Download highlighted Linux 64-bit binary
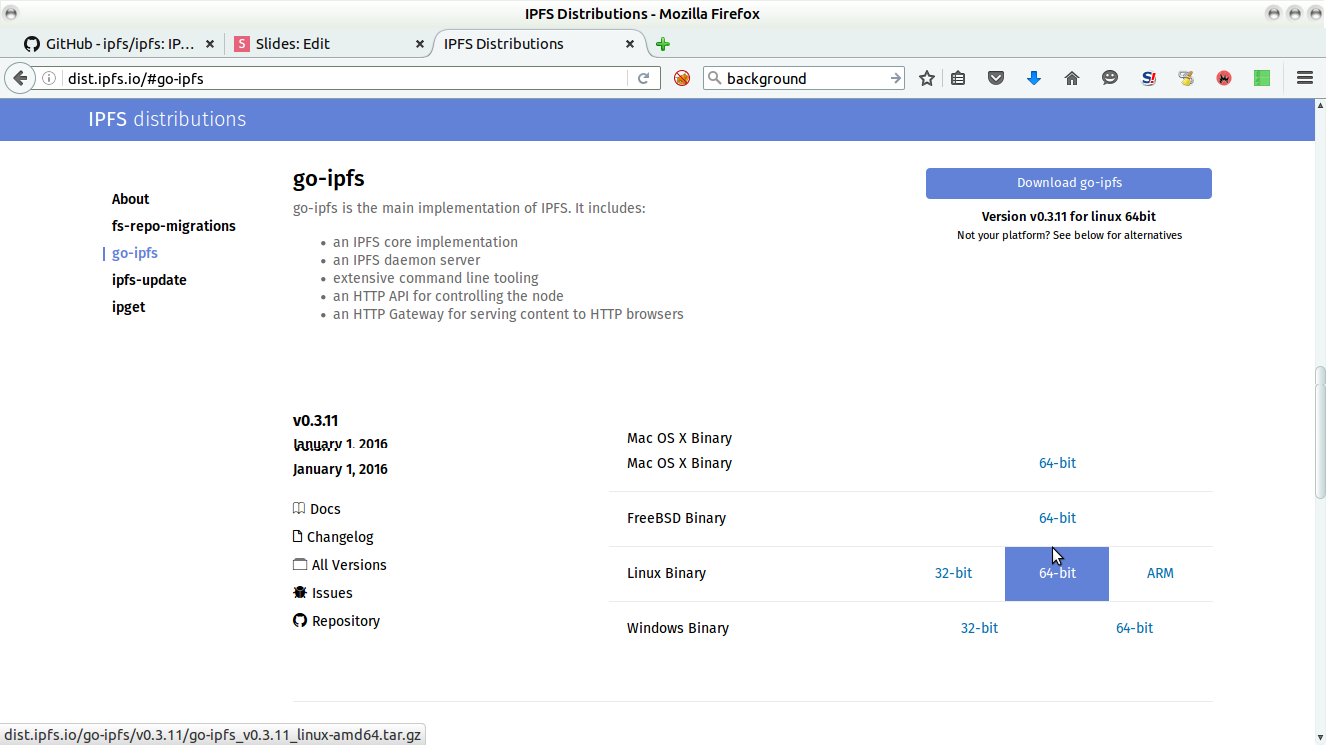The width and height of the screenshot is (1326, 745). point(1057,574)
